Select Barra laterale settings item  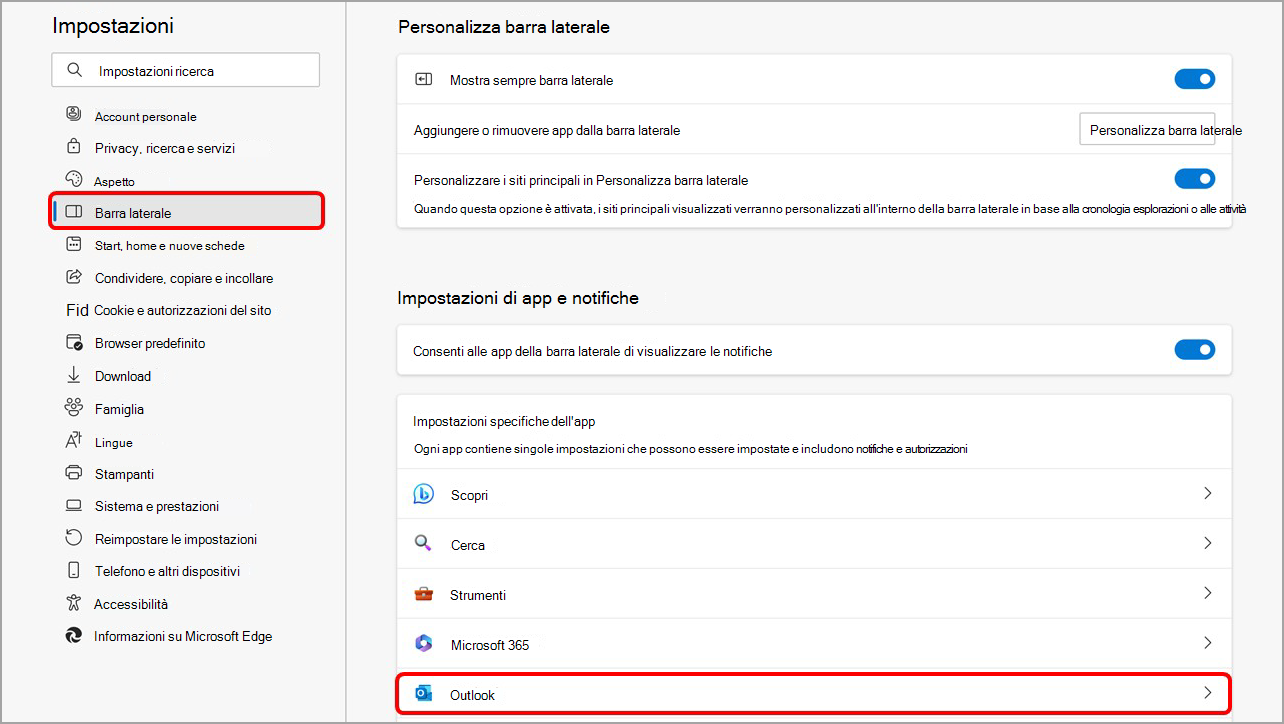coord(186,213)
